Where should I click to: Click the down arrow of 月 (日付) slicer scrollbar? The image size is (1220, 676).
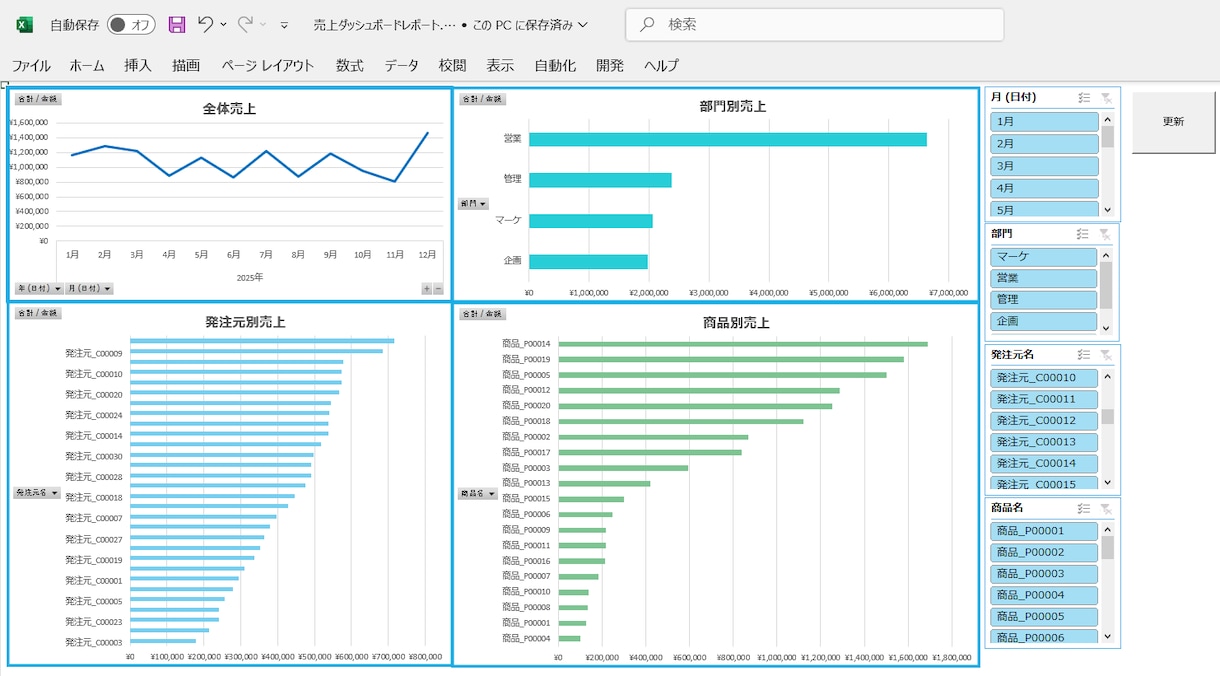(x=1107, y=209)
